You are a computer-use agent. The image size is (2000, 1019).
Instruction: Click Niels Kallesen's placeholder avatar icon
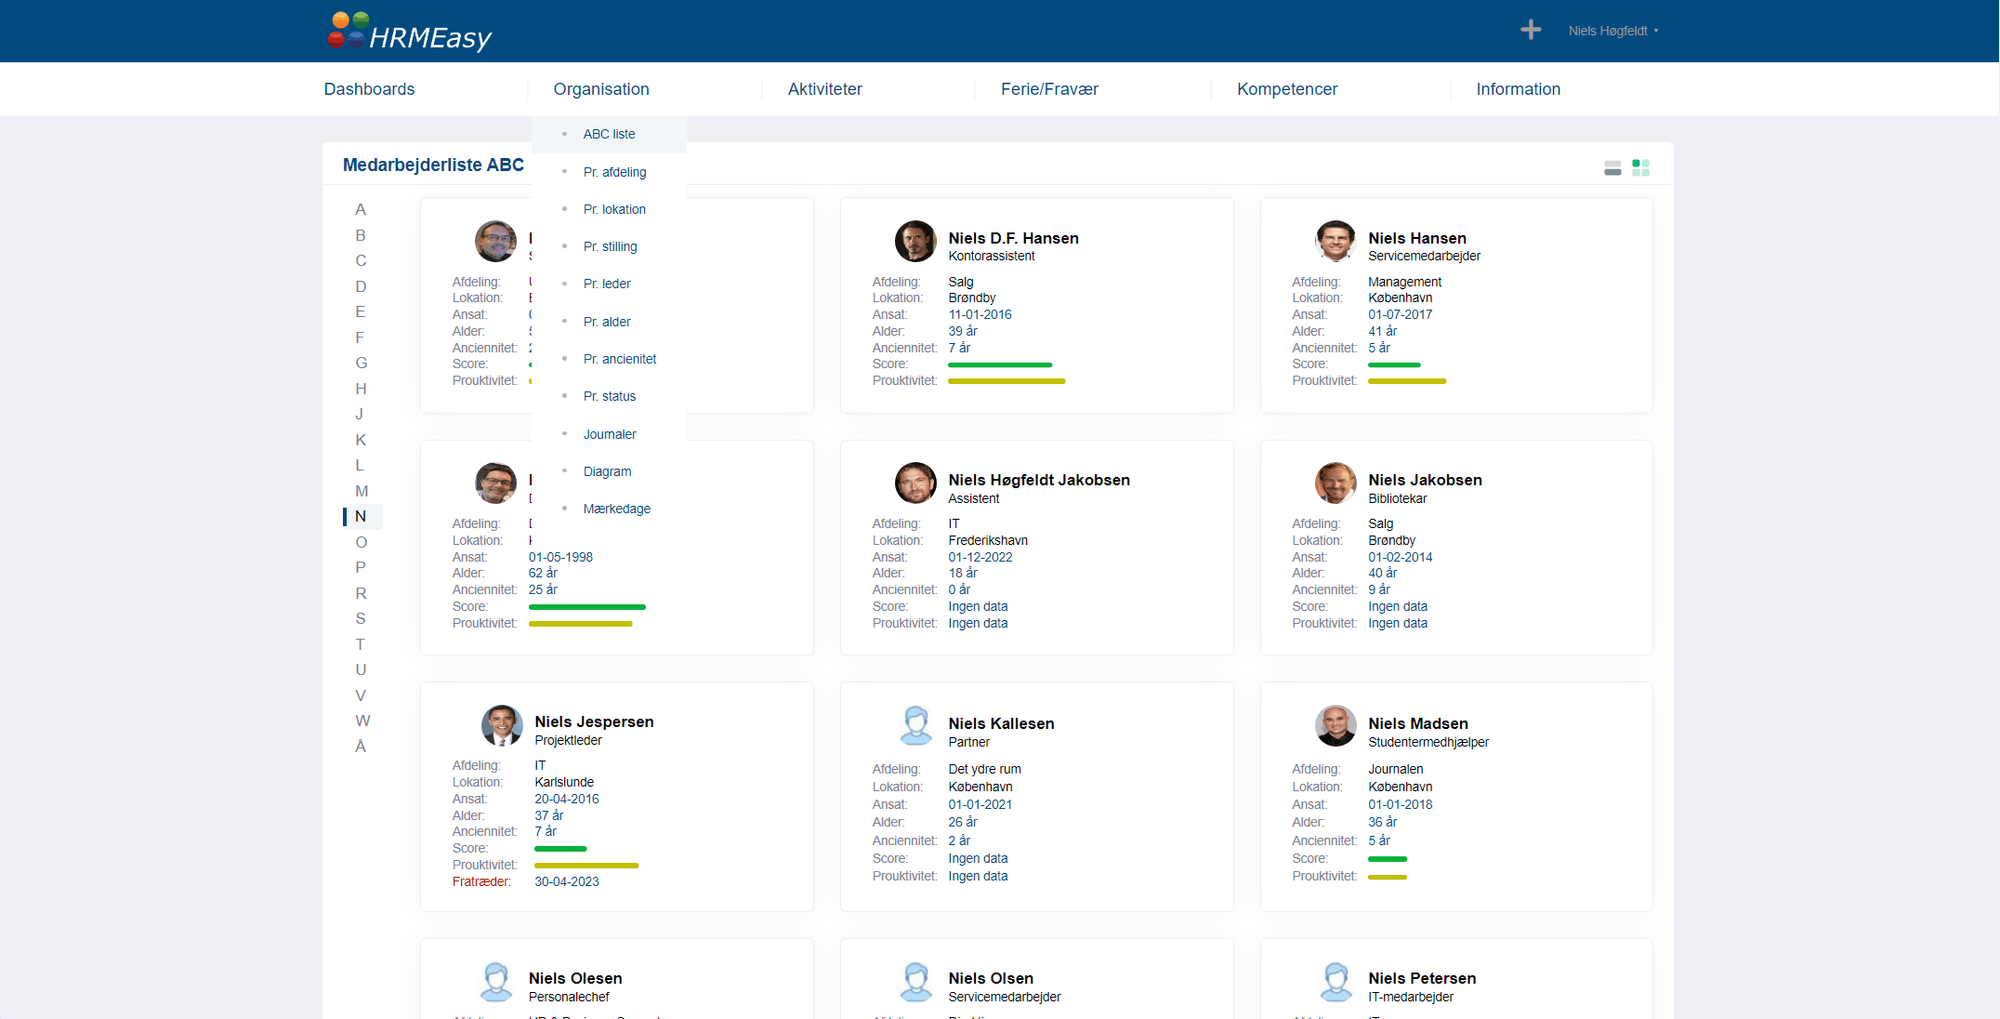click(915, 726)
